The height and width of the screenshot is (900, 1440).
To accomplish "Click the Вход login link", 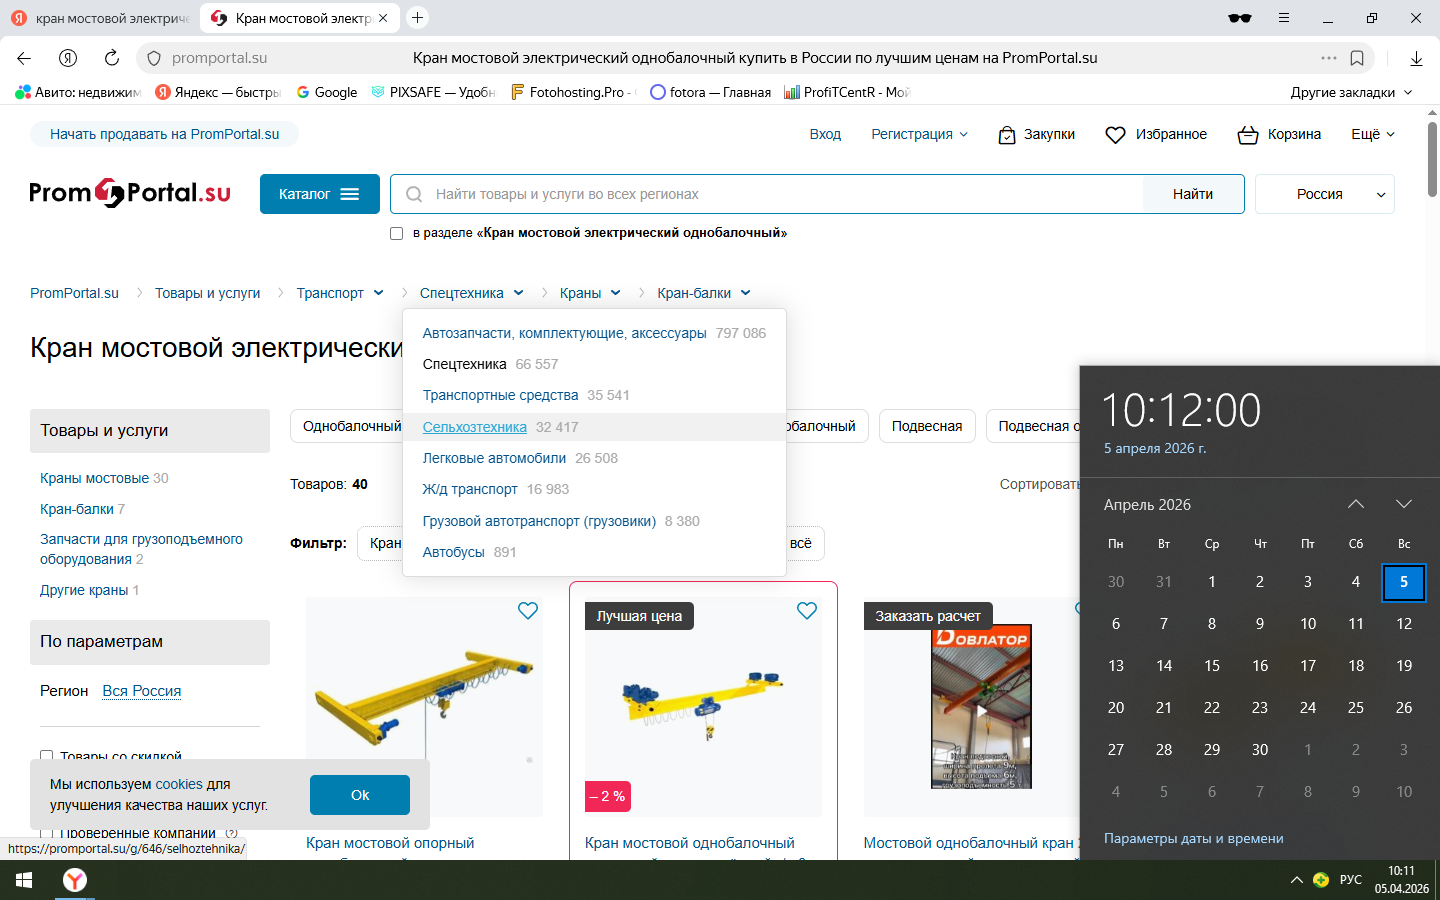I will pos(825,134).
